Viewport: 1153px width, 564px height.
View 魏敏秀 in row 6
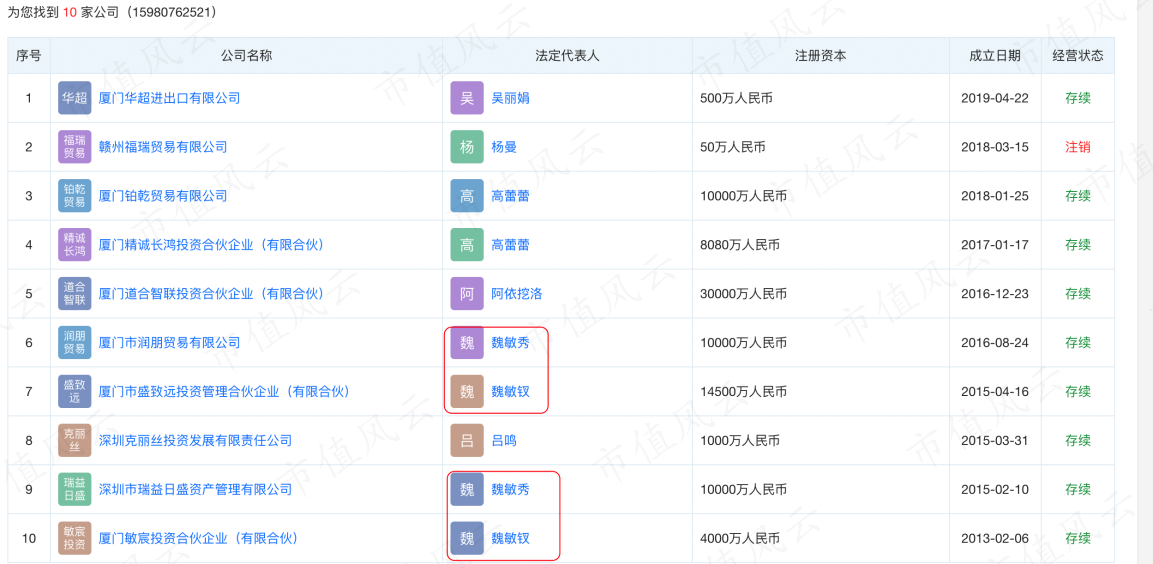pos(510,342)
